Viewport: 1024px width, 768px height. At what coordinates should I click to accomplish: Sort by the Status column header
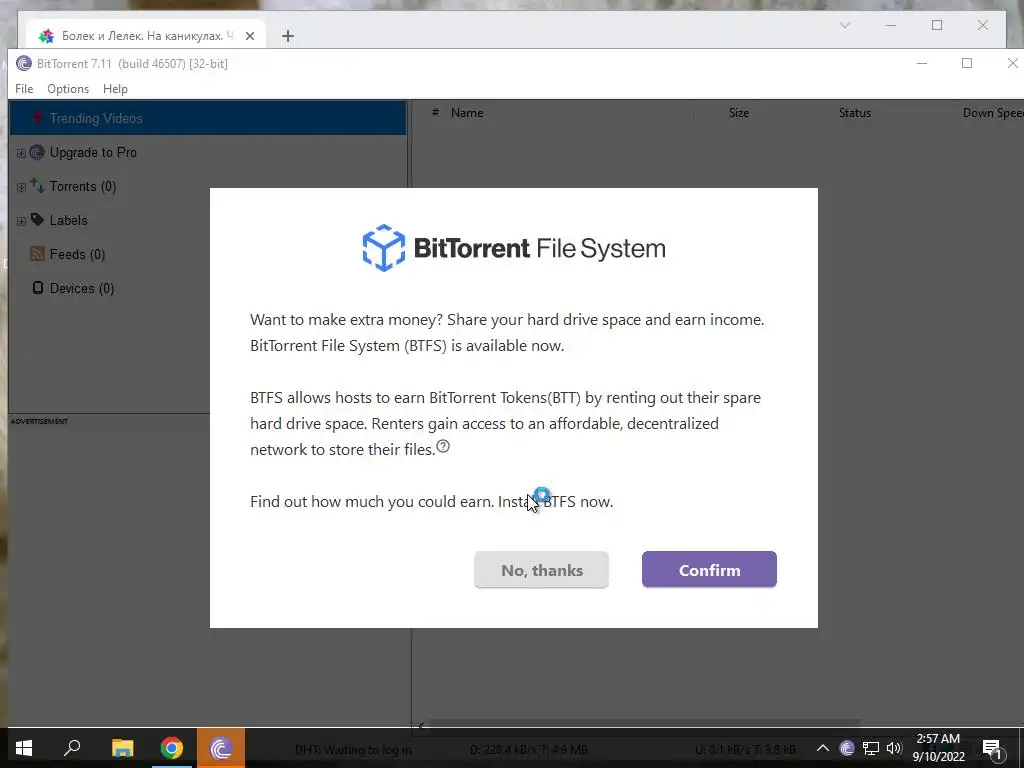pyautogui.click(x=855, y=112)
